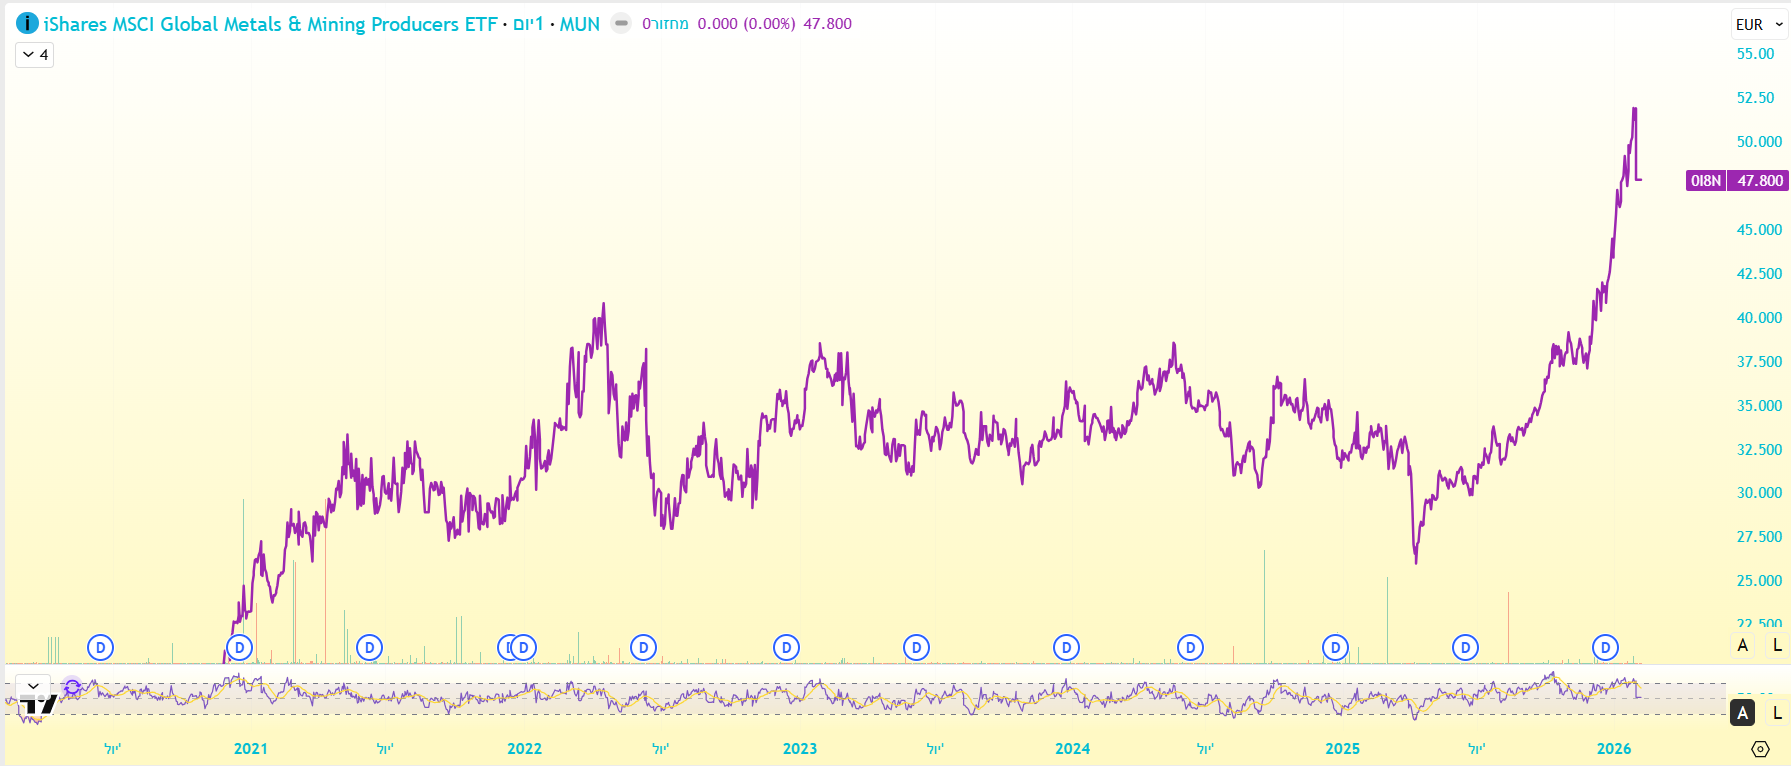Click the 30.000 price axis label
This screenshot has width=1791, height=766.
(1759, 493)
